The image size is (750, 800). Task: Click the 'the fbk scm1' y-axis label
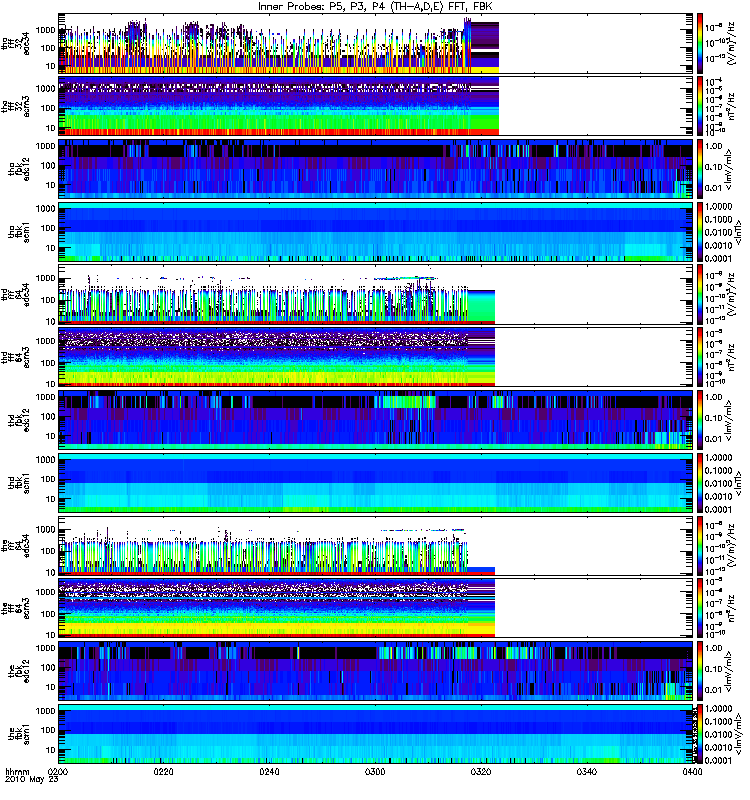tap(19, 734)
